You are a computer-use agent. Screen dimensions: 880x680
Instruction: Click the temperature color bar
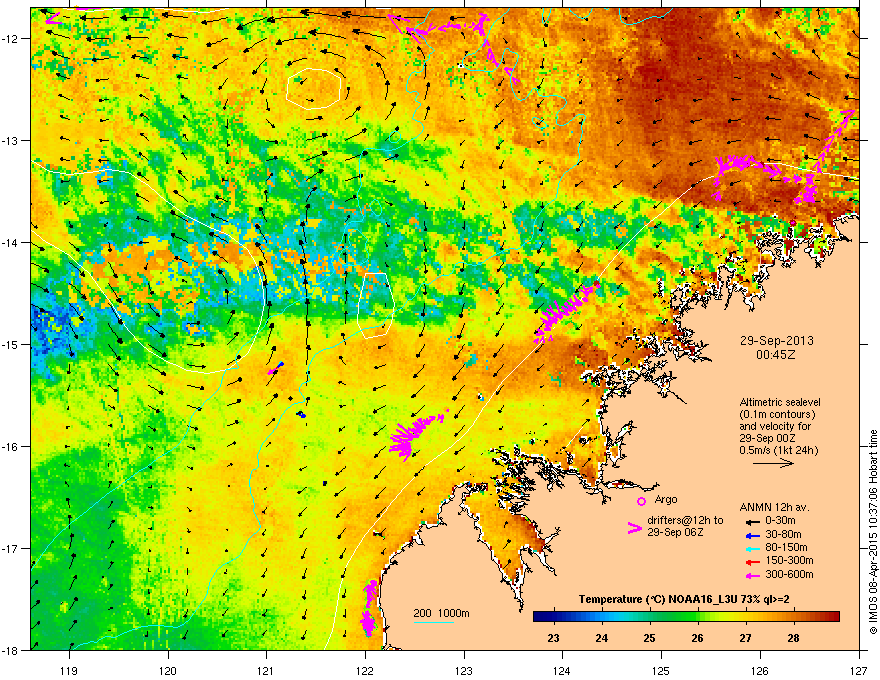pos(686,617)
